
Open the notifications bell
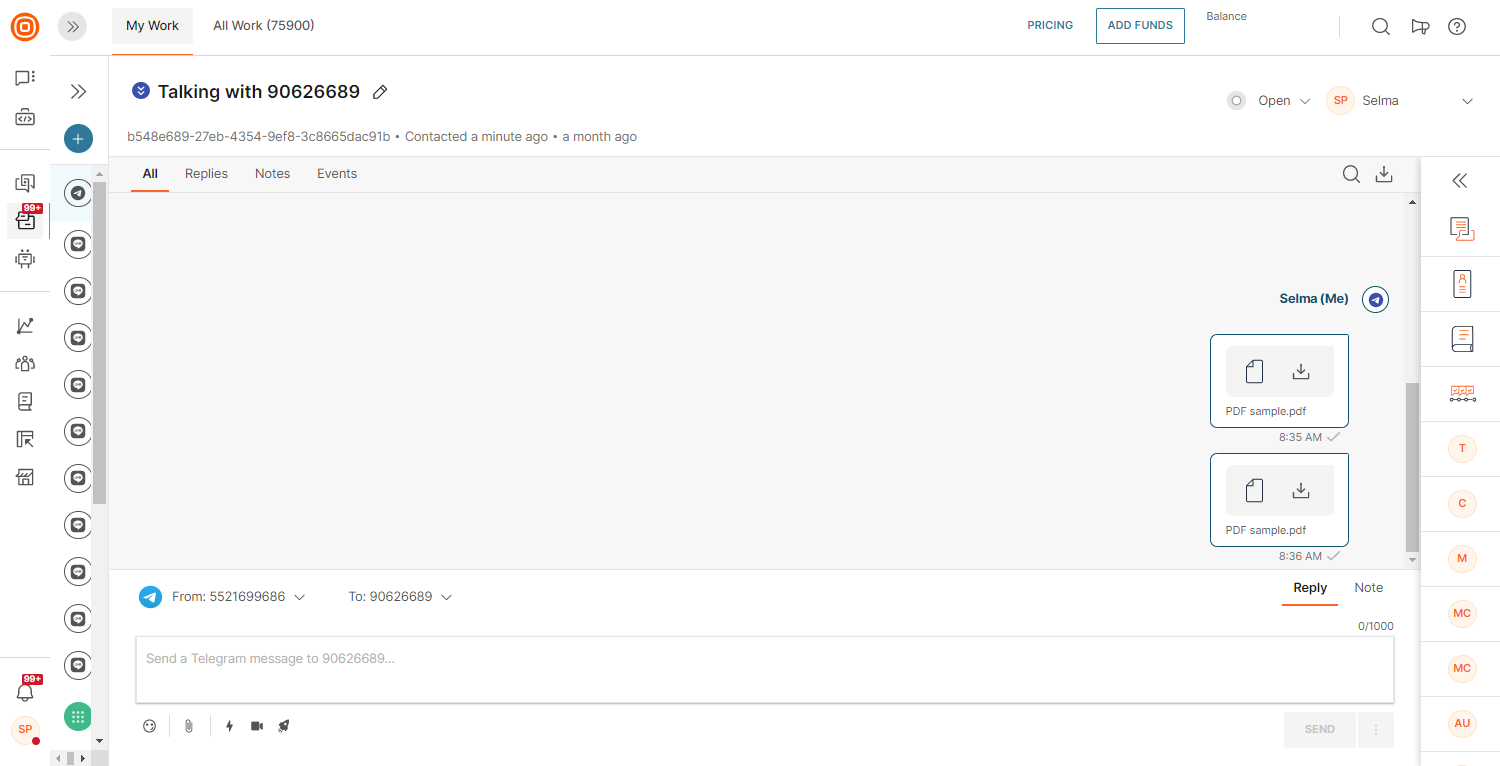[x=25, y=692]
